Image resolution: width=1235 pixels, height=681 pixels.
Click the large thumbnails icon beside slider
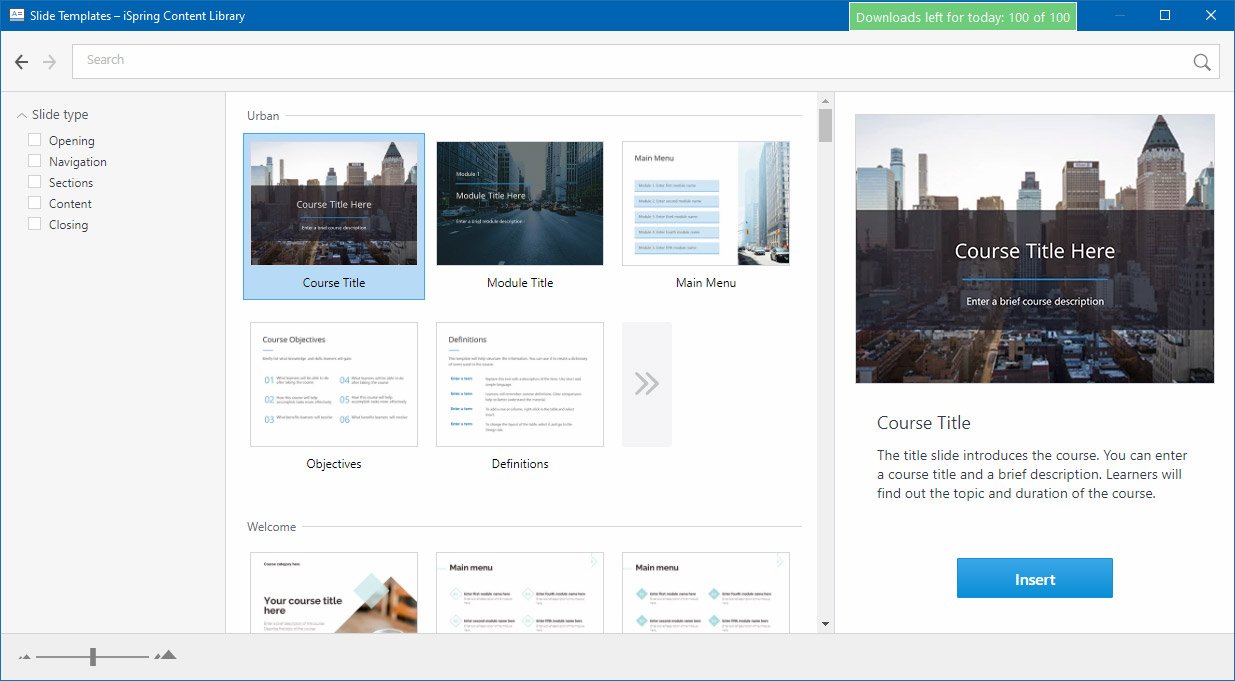166,655
